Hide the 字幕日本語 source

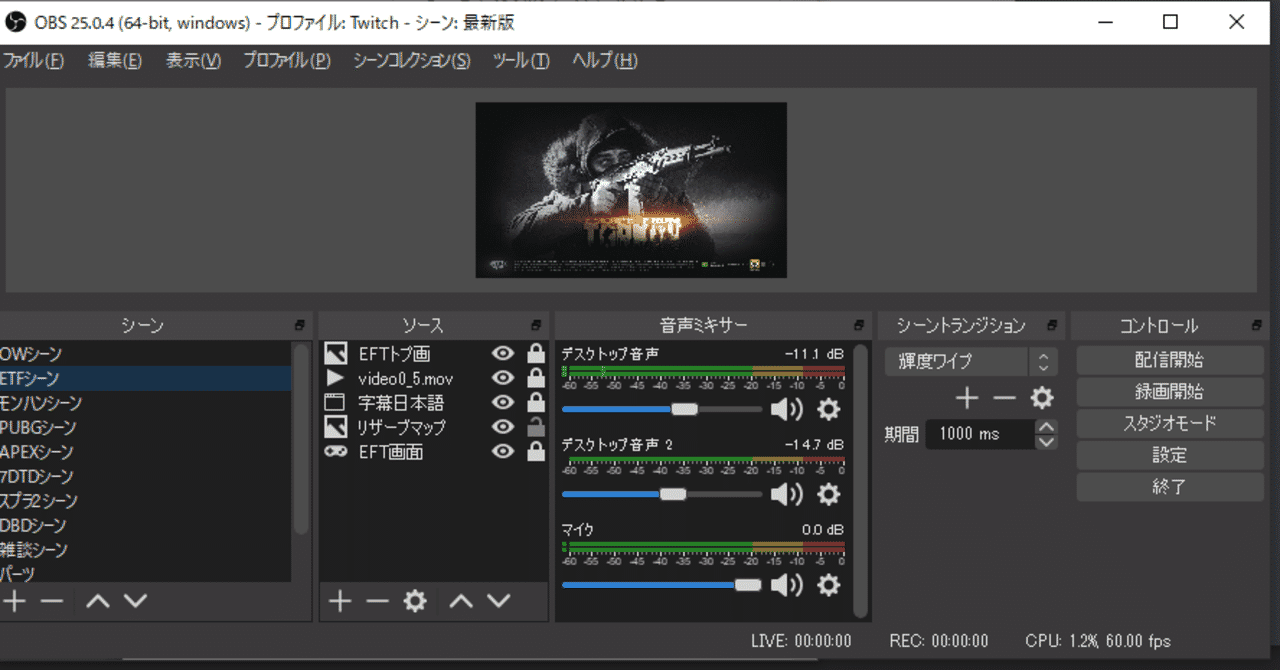[x=504, y=403]
